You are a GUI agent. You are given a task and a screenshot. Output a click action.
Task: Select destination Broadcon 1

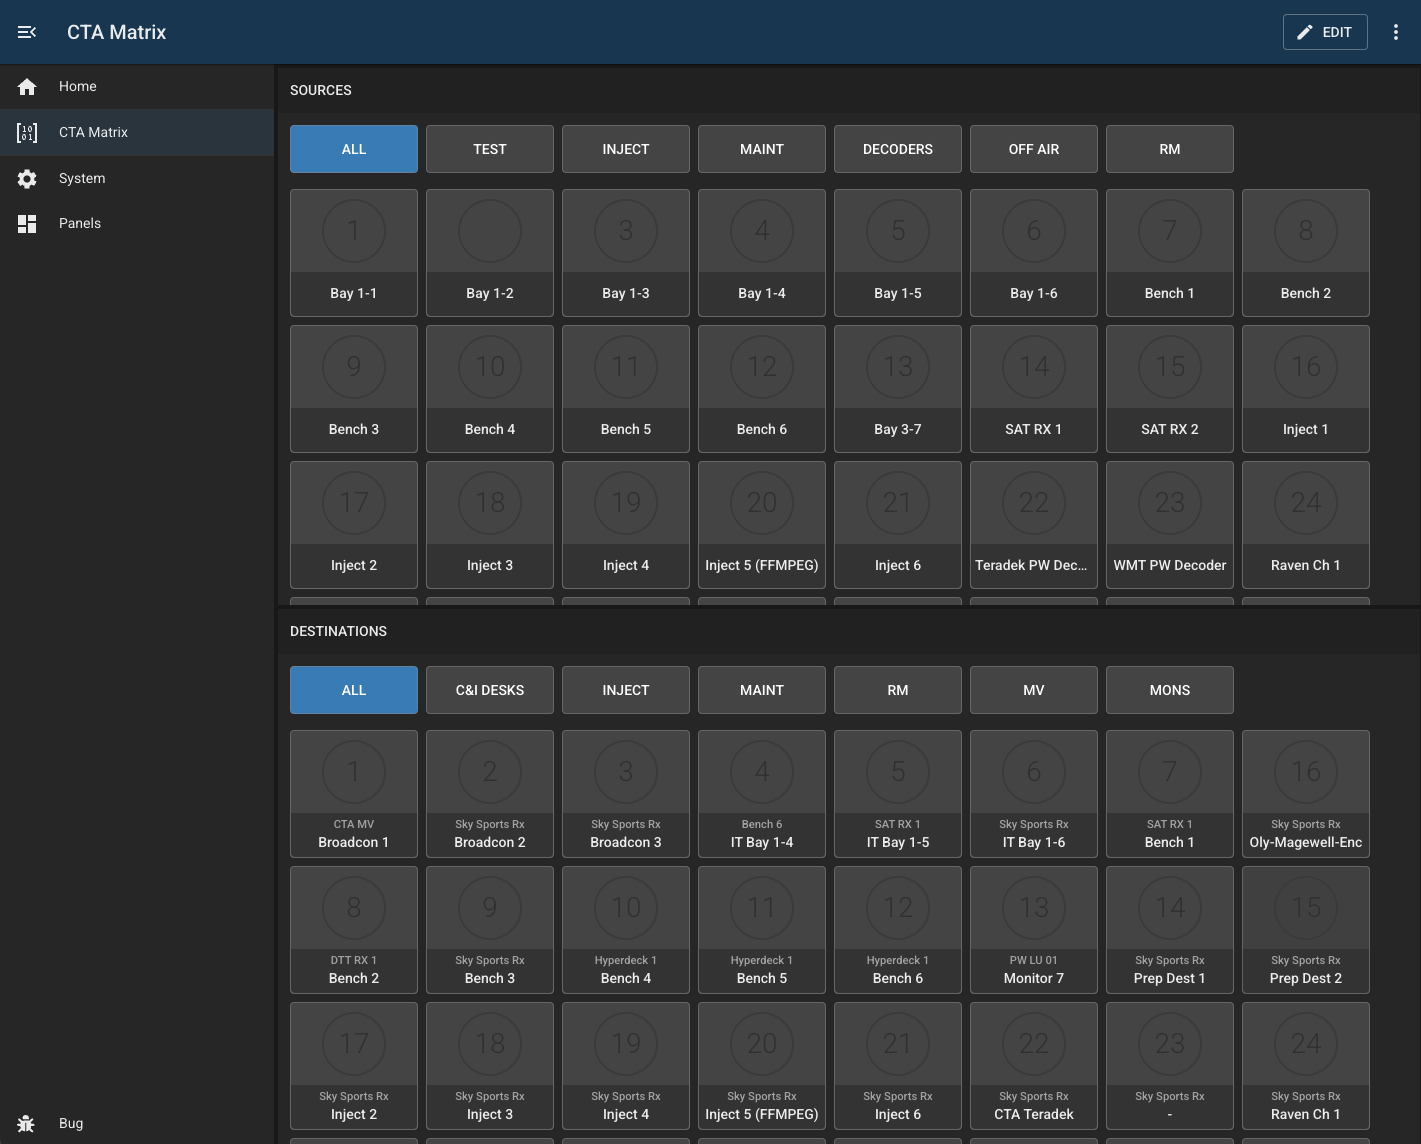pyautogui.click(x=353, y=794)
